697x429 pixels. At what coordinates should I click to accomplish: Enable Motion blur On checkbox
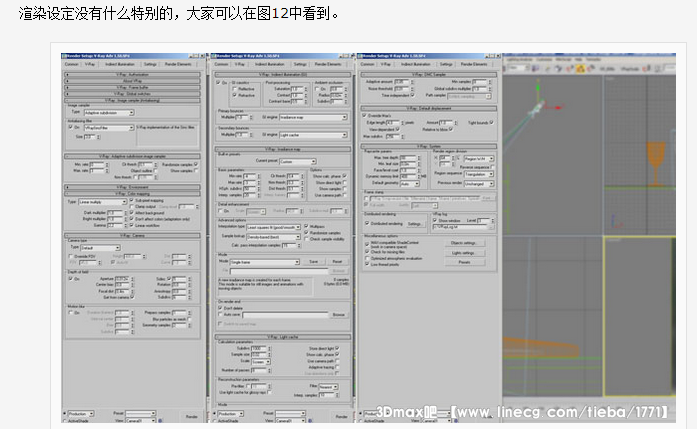(71, 313)
